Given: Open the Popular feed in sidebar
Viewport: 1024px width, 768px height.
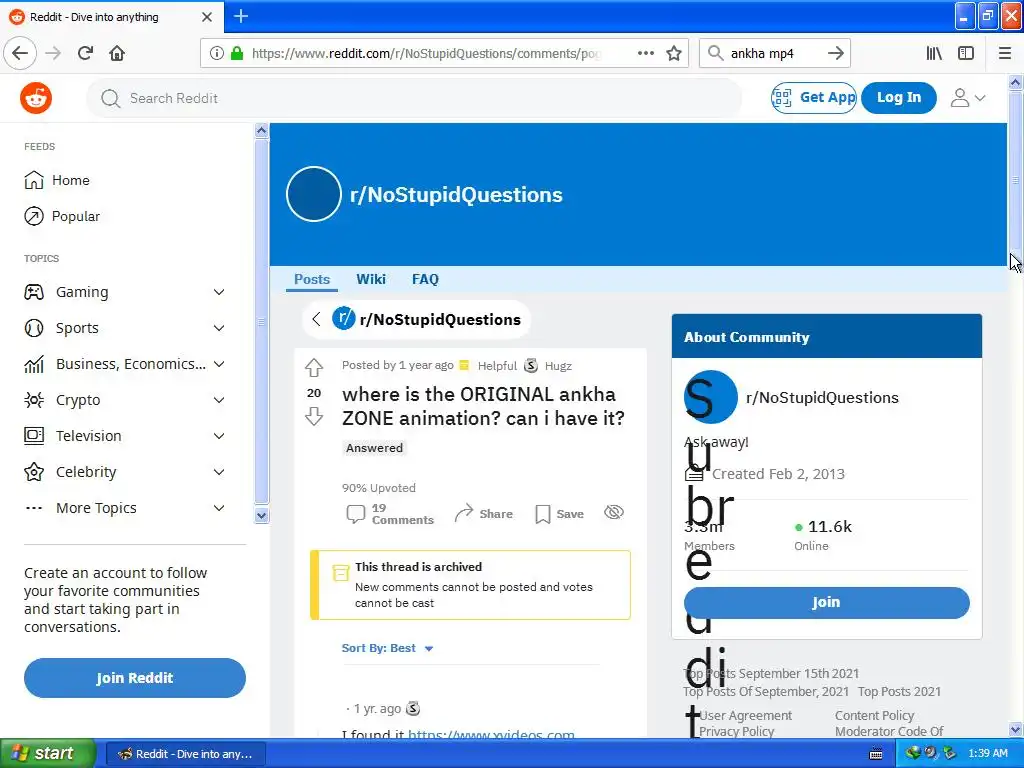Looking at the screenshot, I should coord(62,216).
